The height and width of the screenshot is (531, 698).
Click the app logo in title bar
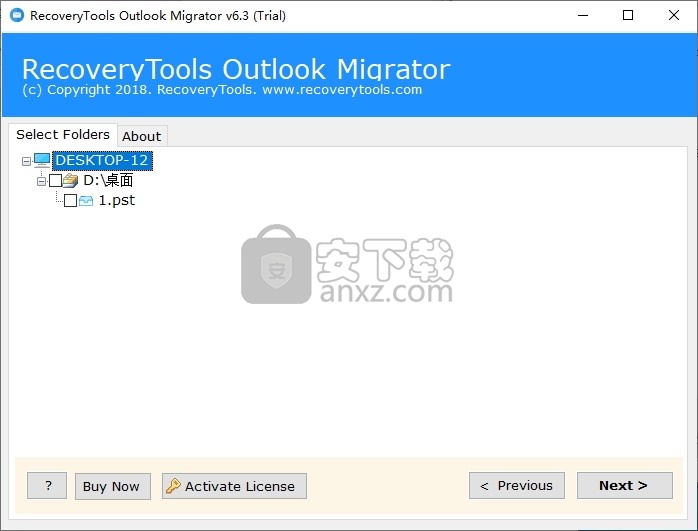coord(16,15)
